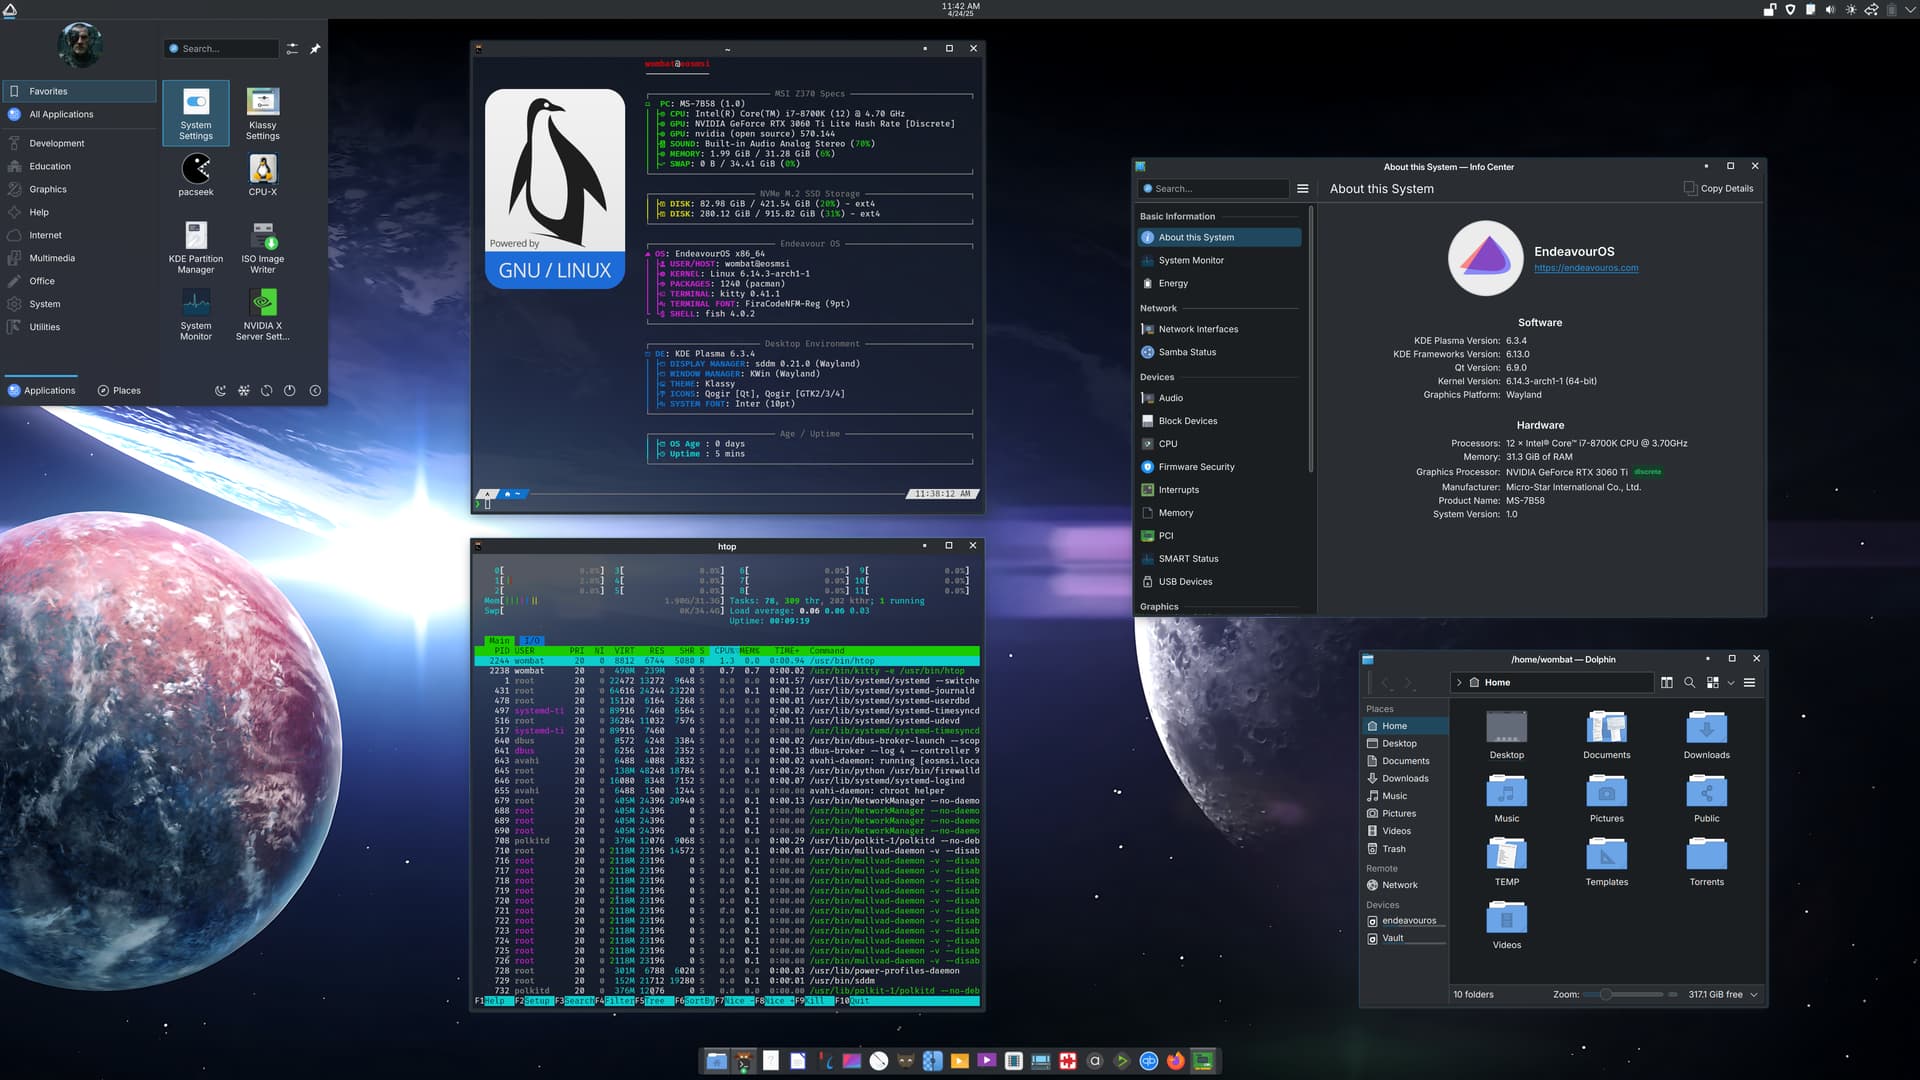Open Firefox from the dock
1920x1080 pixels.
1176,1061
